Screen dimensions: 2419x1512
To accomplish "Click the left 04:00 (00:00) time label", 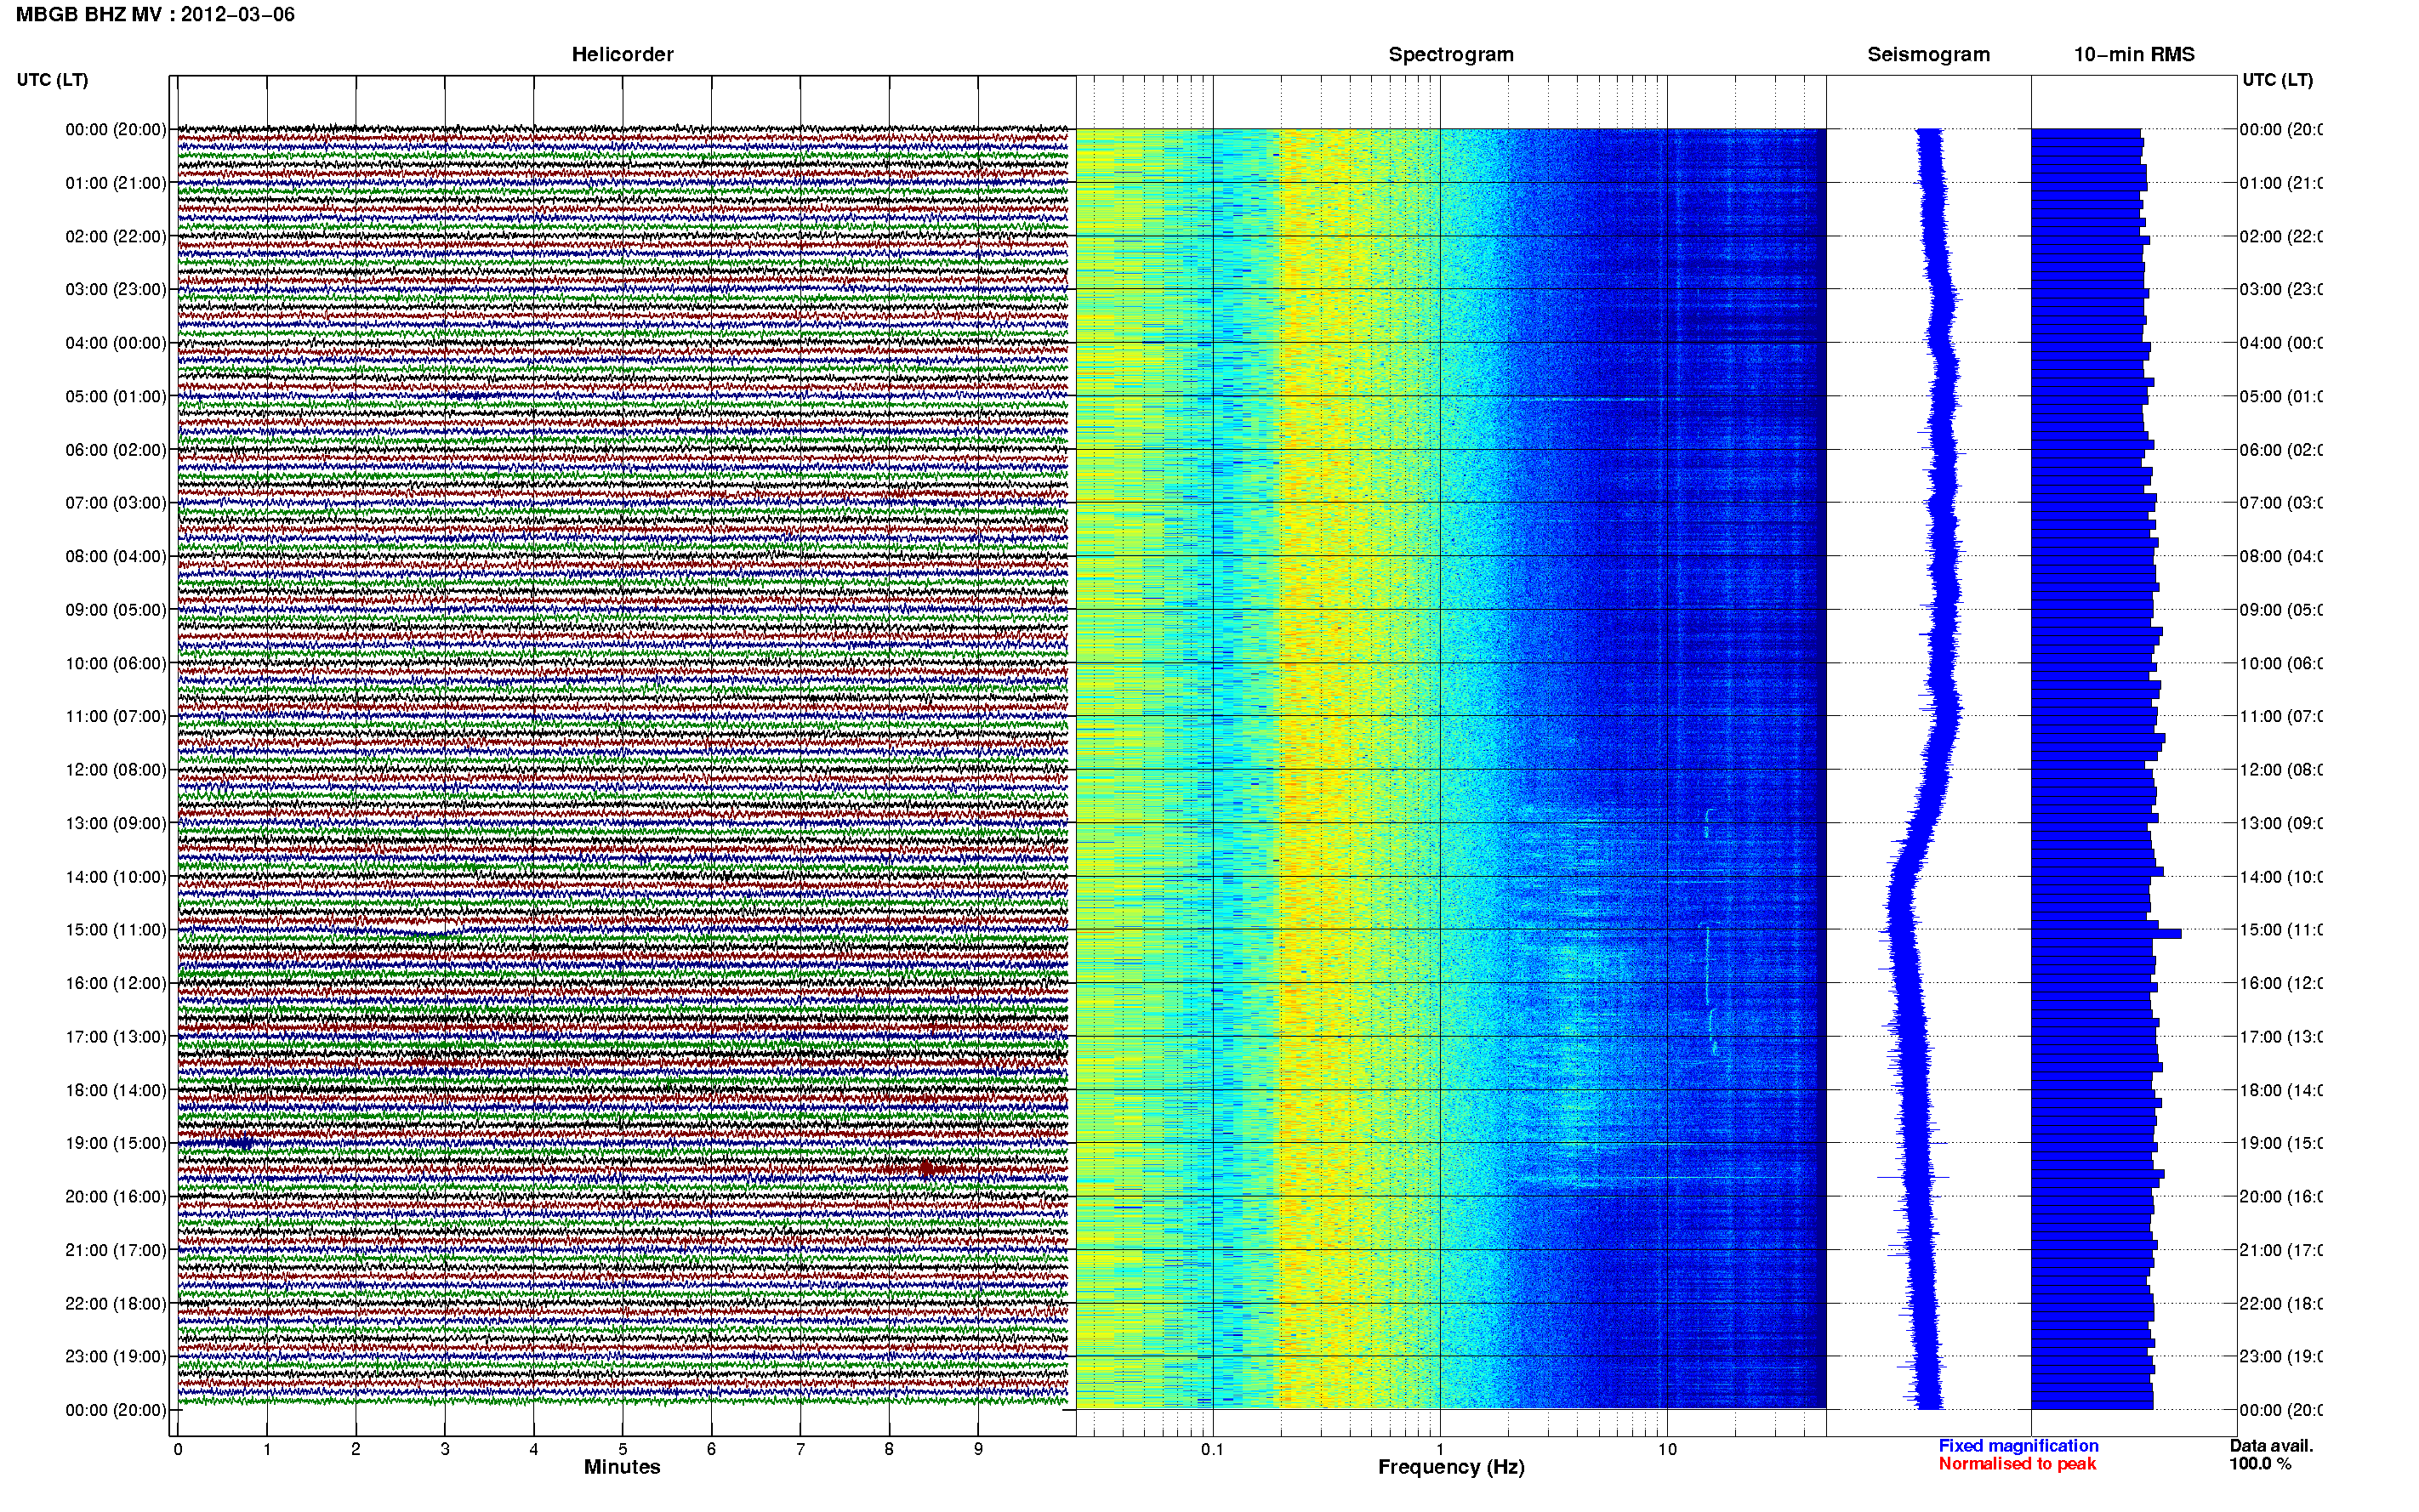I will 116,343.
